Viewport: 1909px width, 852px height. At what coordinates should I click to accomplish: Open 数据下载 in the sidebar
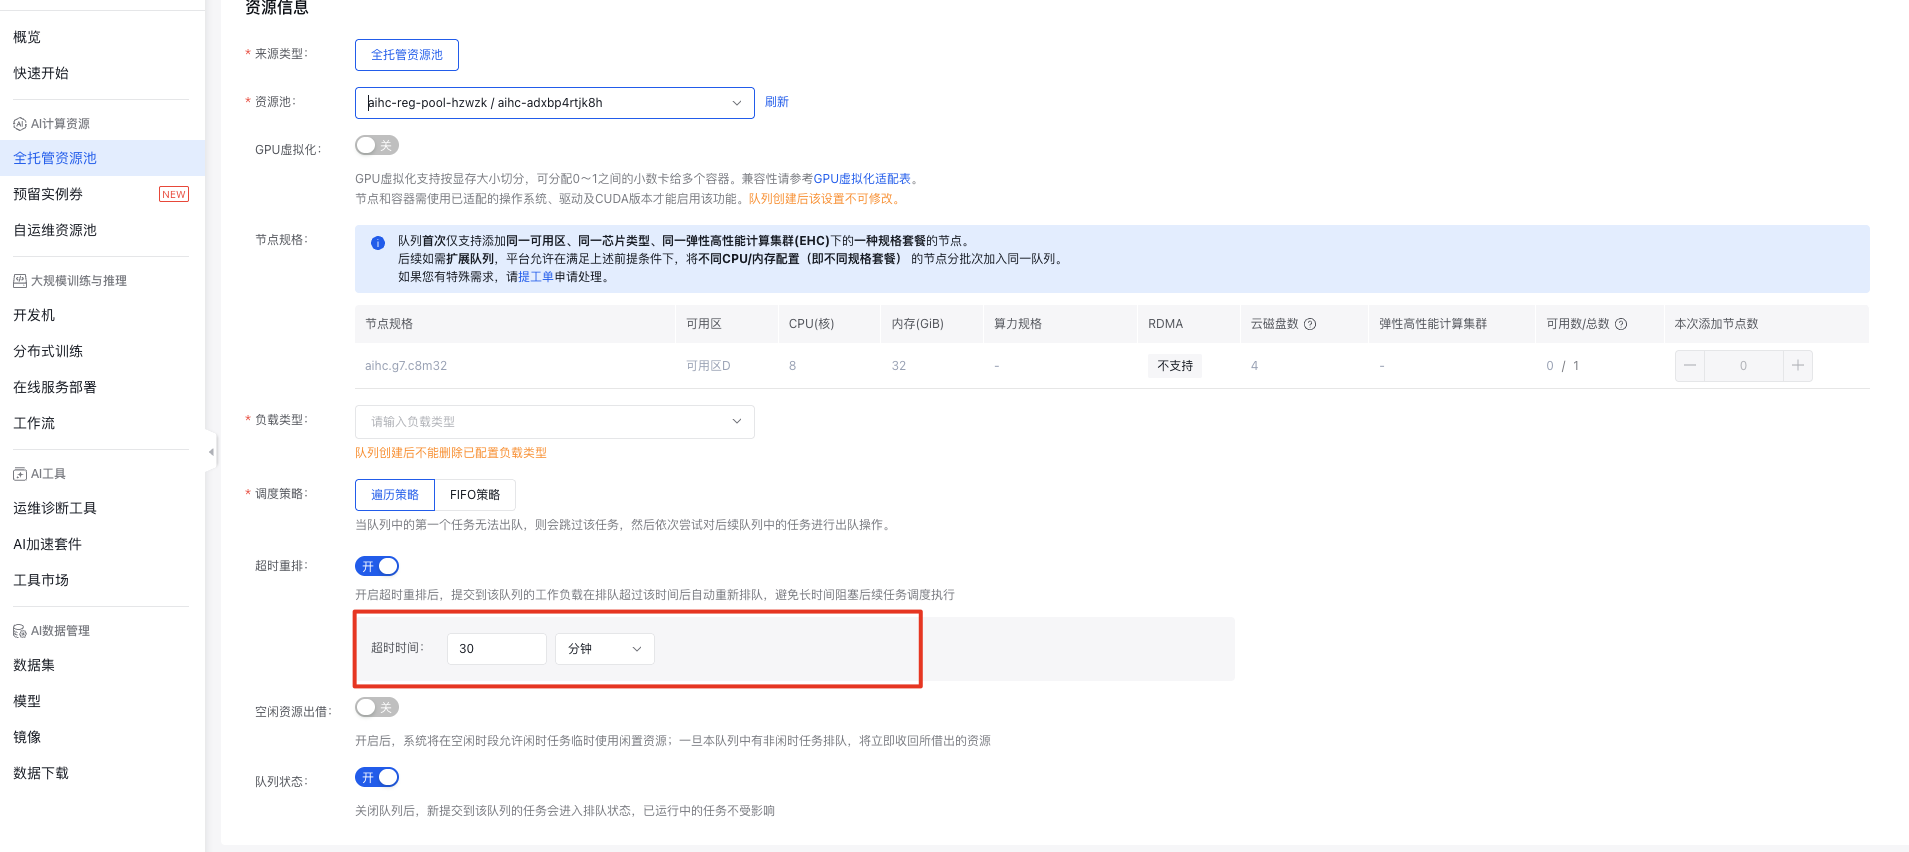(41, 773)
